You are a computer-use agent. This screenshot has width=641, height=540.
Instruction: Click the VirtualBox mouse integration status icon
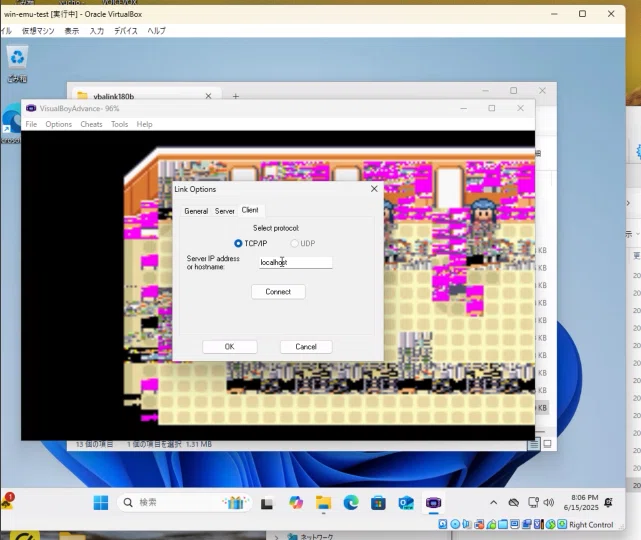tap(550, 524)
